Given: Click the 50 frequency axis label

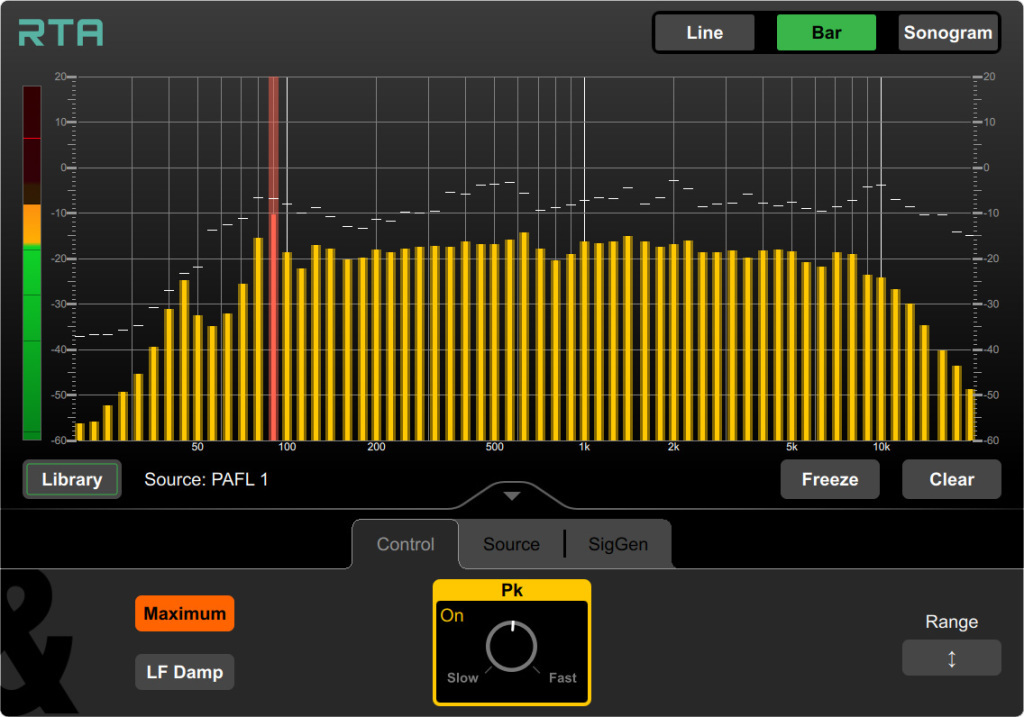Looking at the screenshot, I should point(197,447).
